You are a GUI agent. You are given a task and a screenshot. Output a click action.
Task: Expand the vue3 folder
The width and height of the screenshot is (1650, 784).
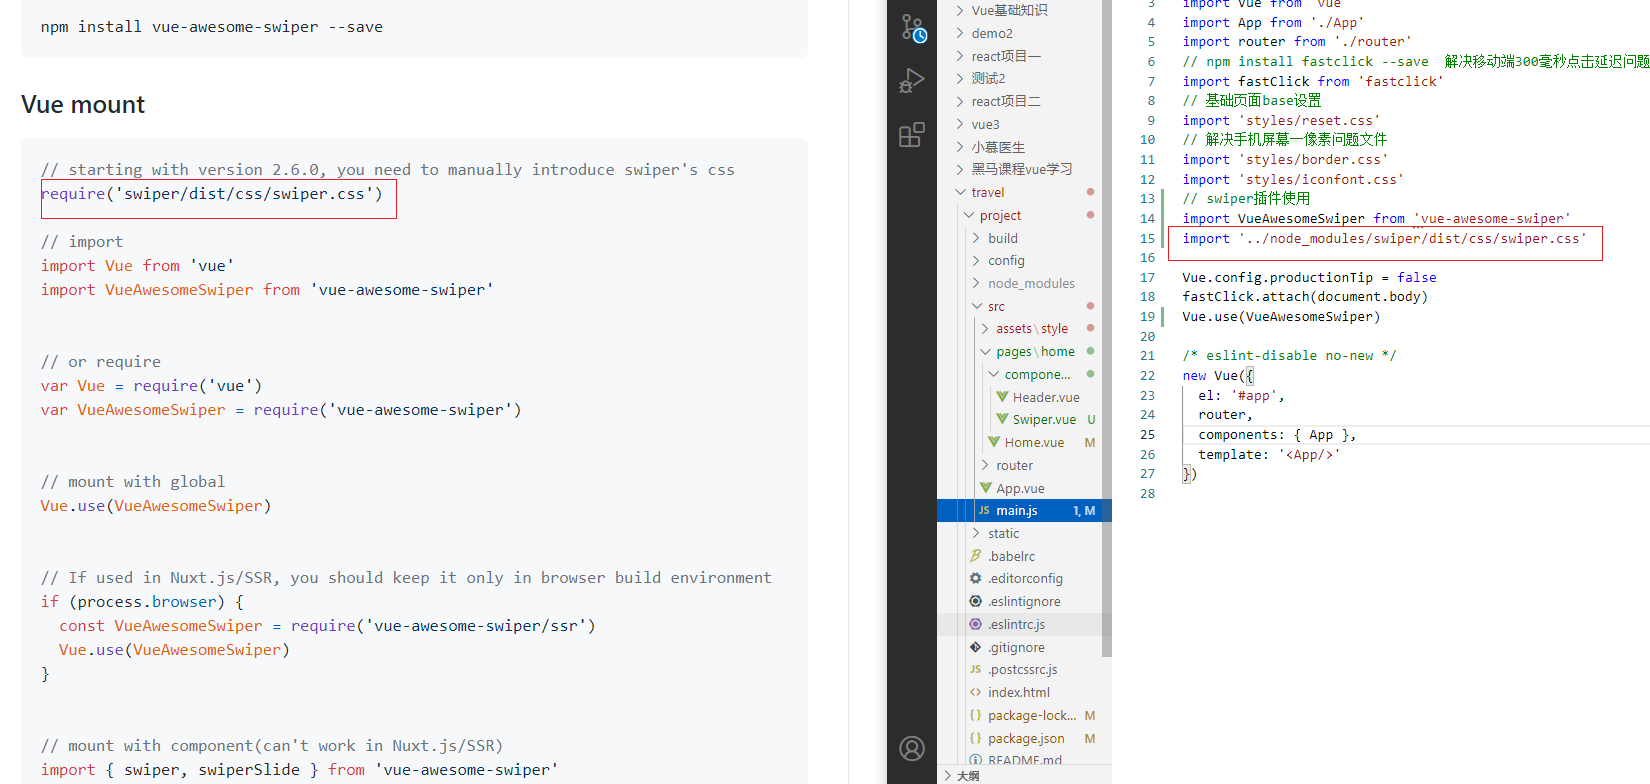tap(960, 124)
